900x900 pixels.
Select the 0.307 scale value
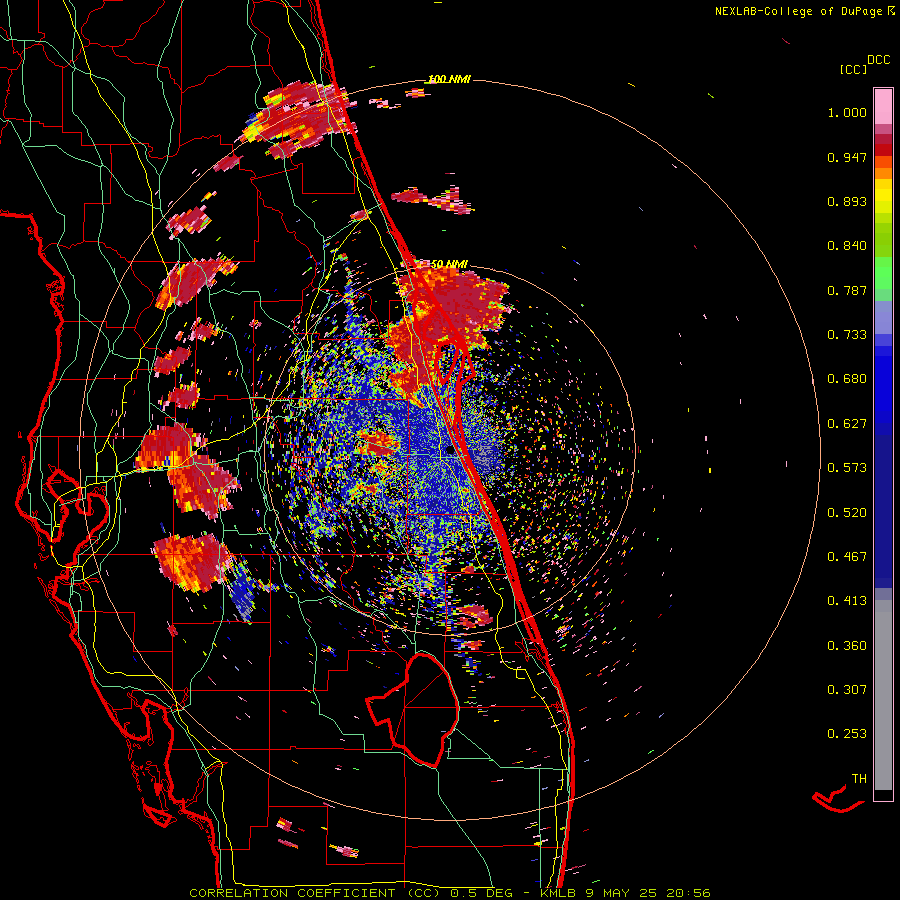pos(847,690)
